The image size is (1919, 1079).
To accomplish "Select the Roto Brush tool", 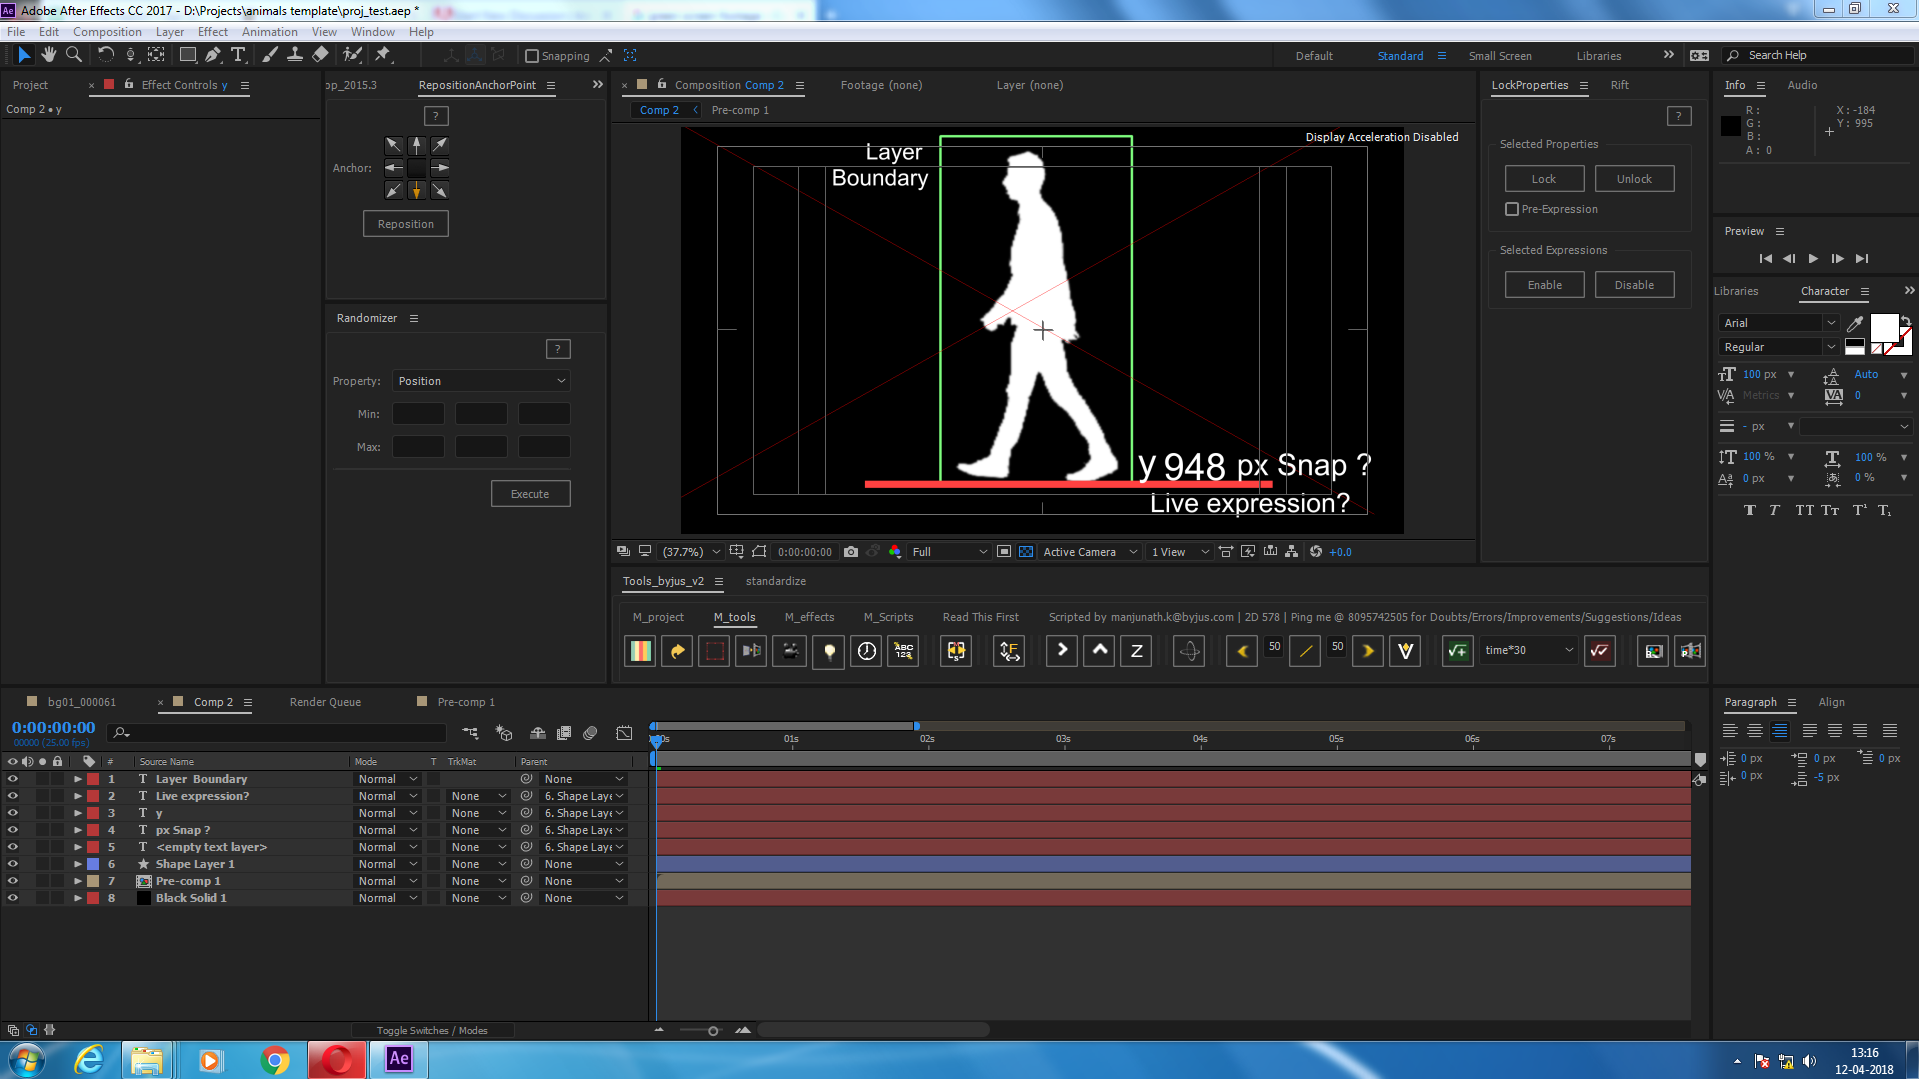I will 352,55.
